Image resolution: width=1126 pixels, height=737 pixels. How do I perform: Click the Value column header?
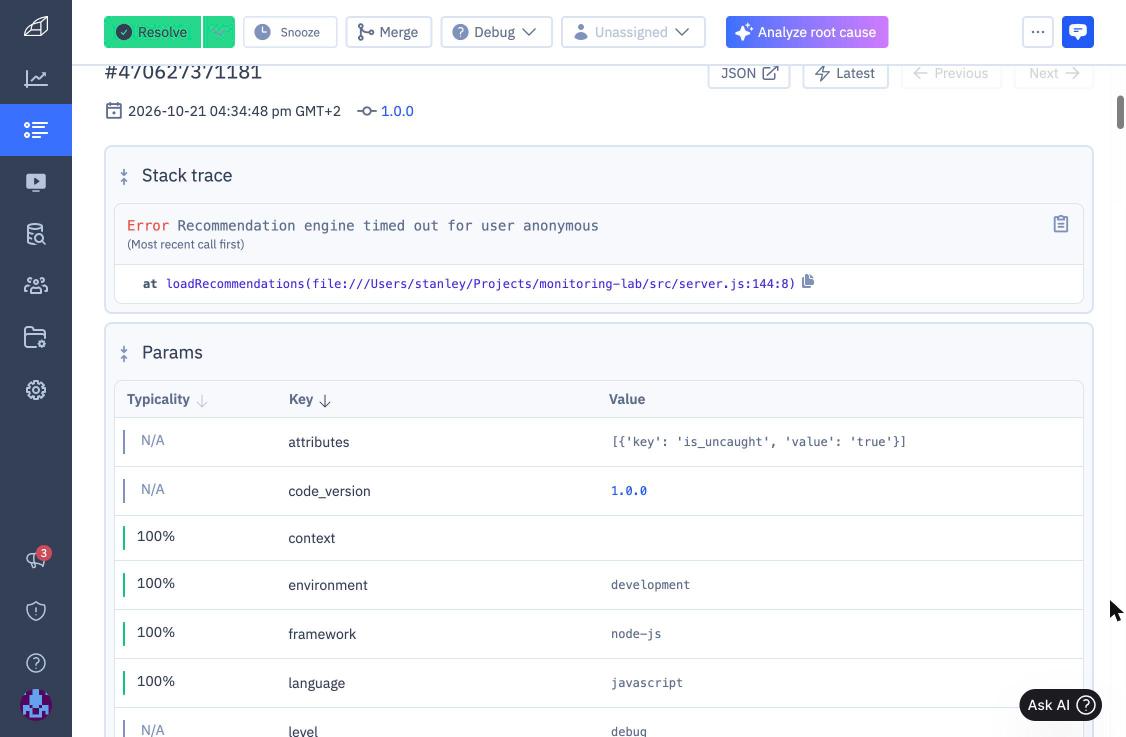point(627,399)
